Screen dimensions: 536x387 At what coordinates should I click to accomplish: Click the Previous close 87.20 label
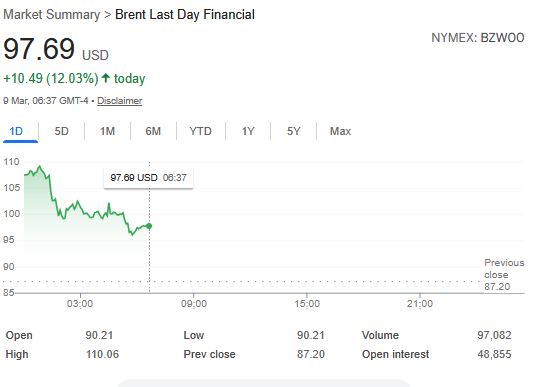pyautogui.click(x=504, y=275)
